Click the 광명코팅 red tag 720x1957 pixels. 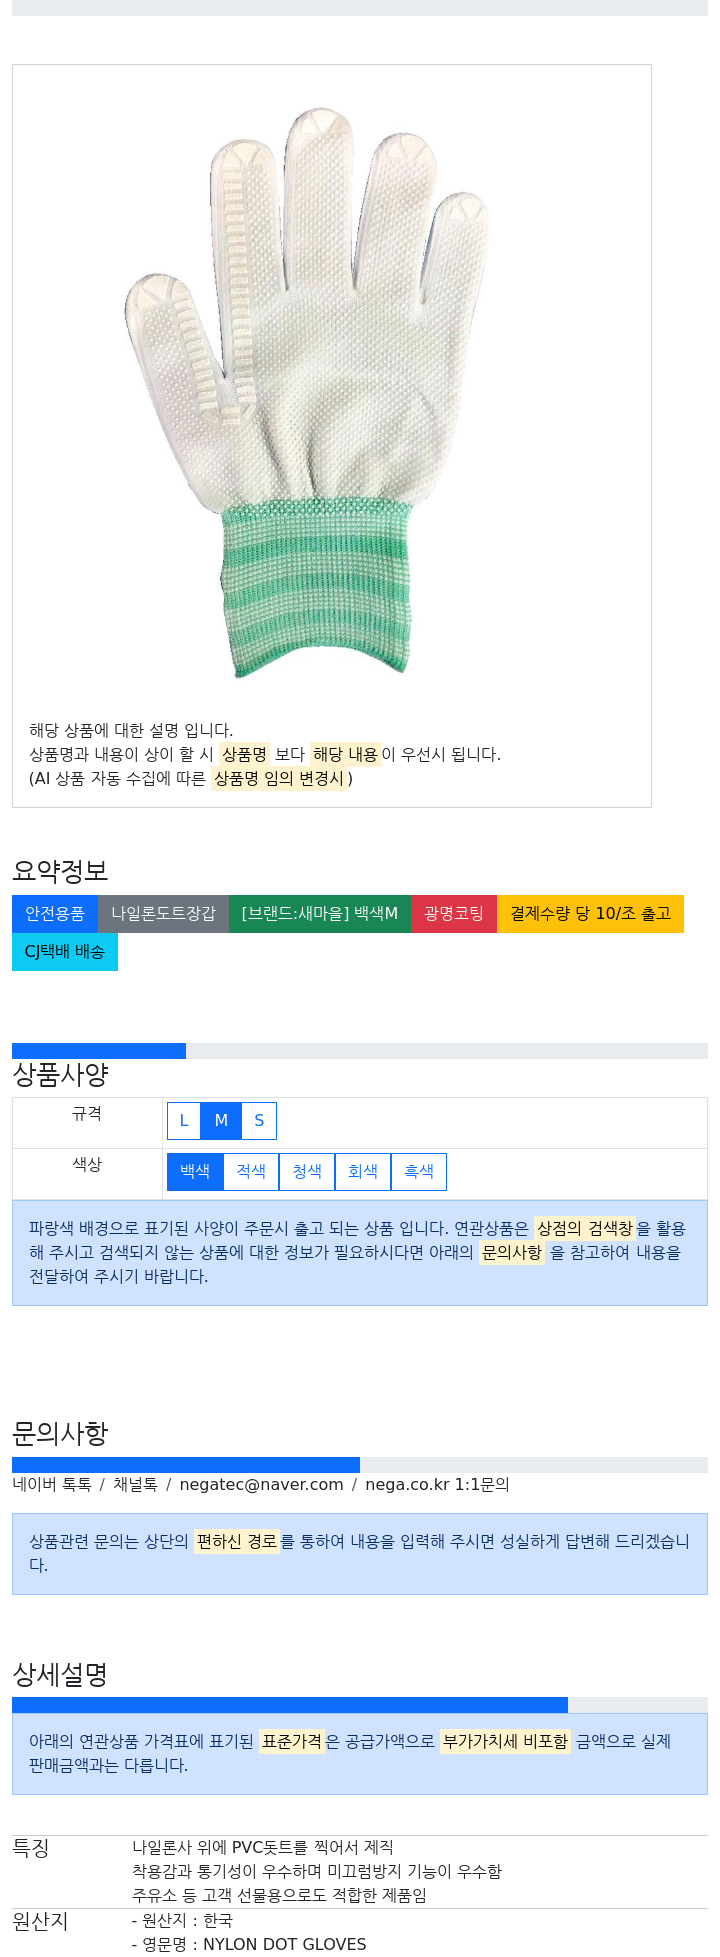point(454,914)
